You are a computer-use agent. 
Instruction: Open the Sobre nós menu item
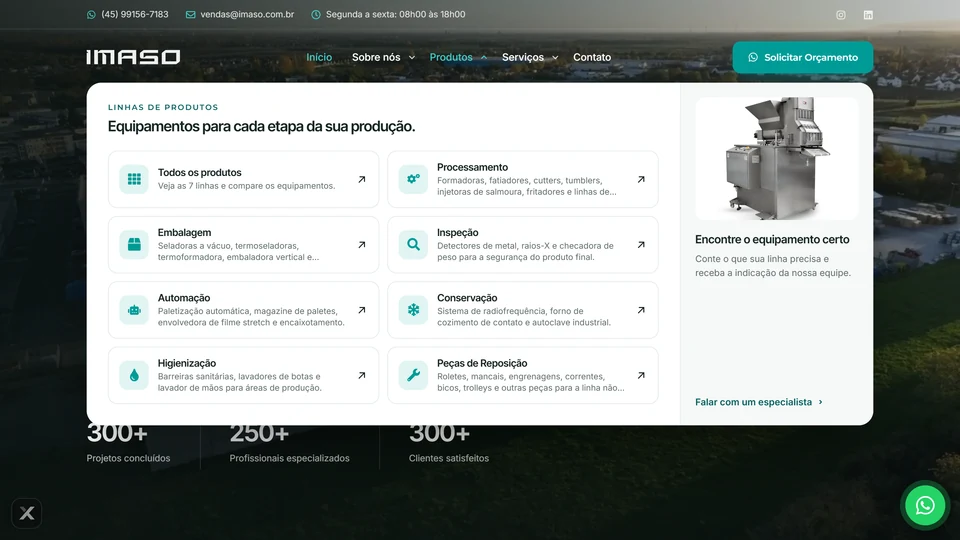click(x=376, y=57)
